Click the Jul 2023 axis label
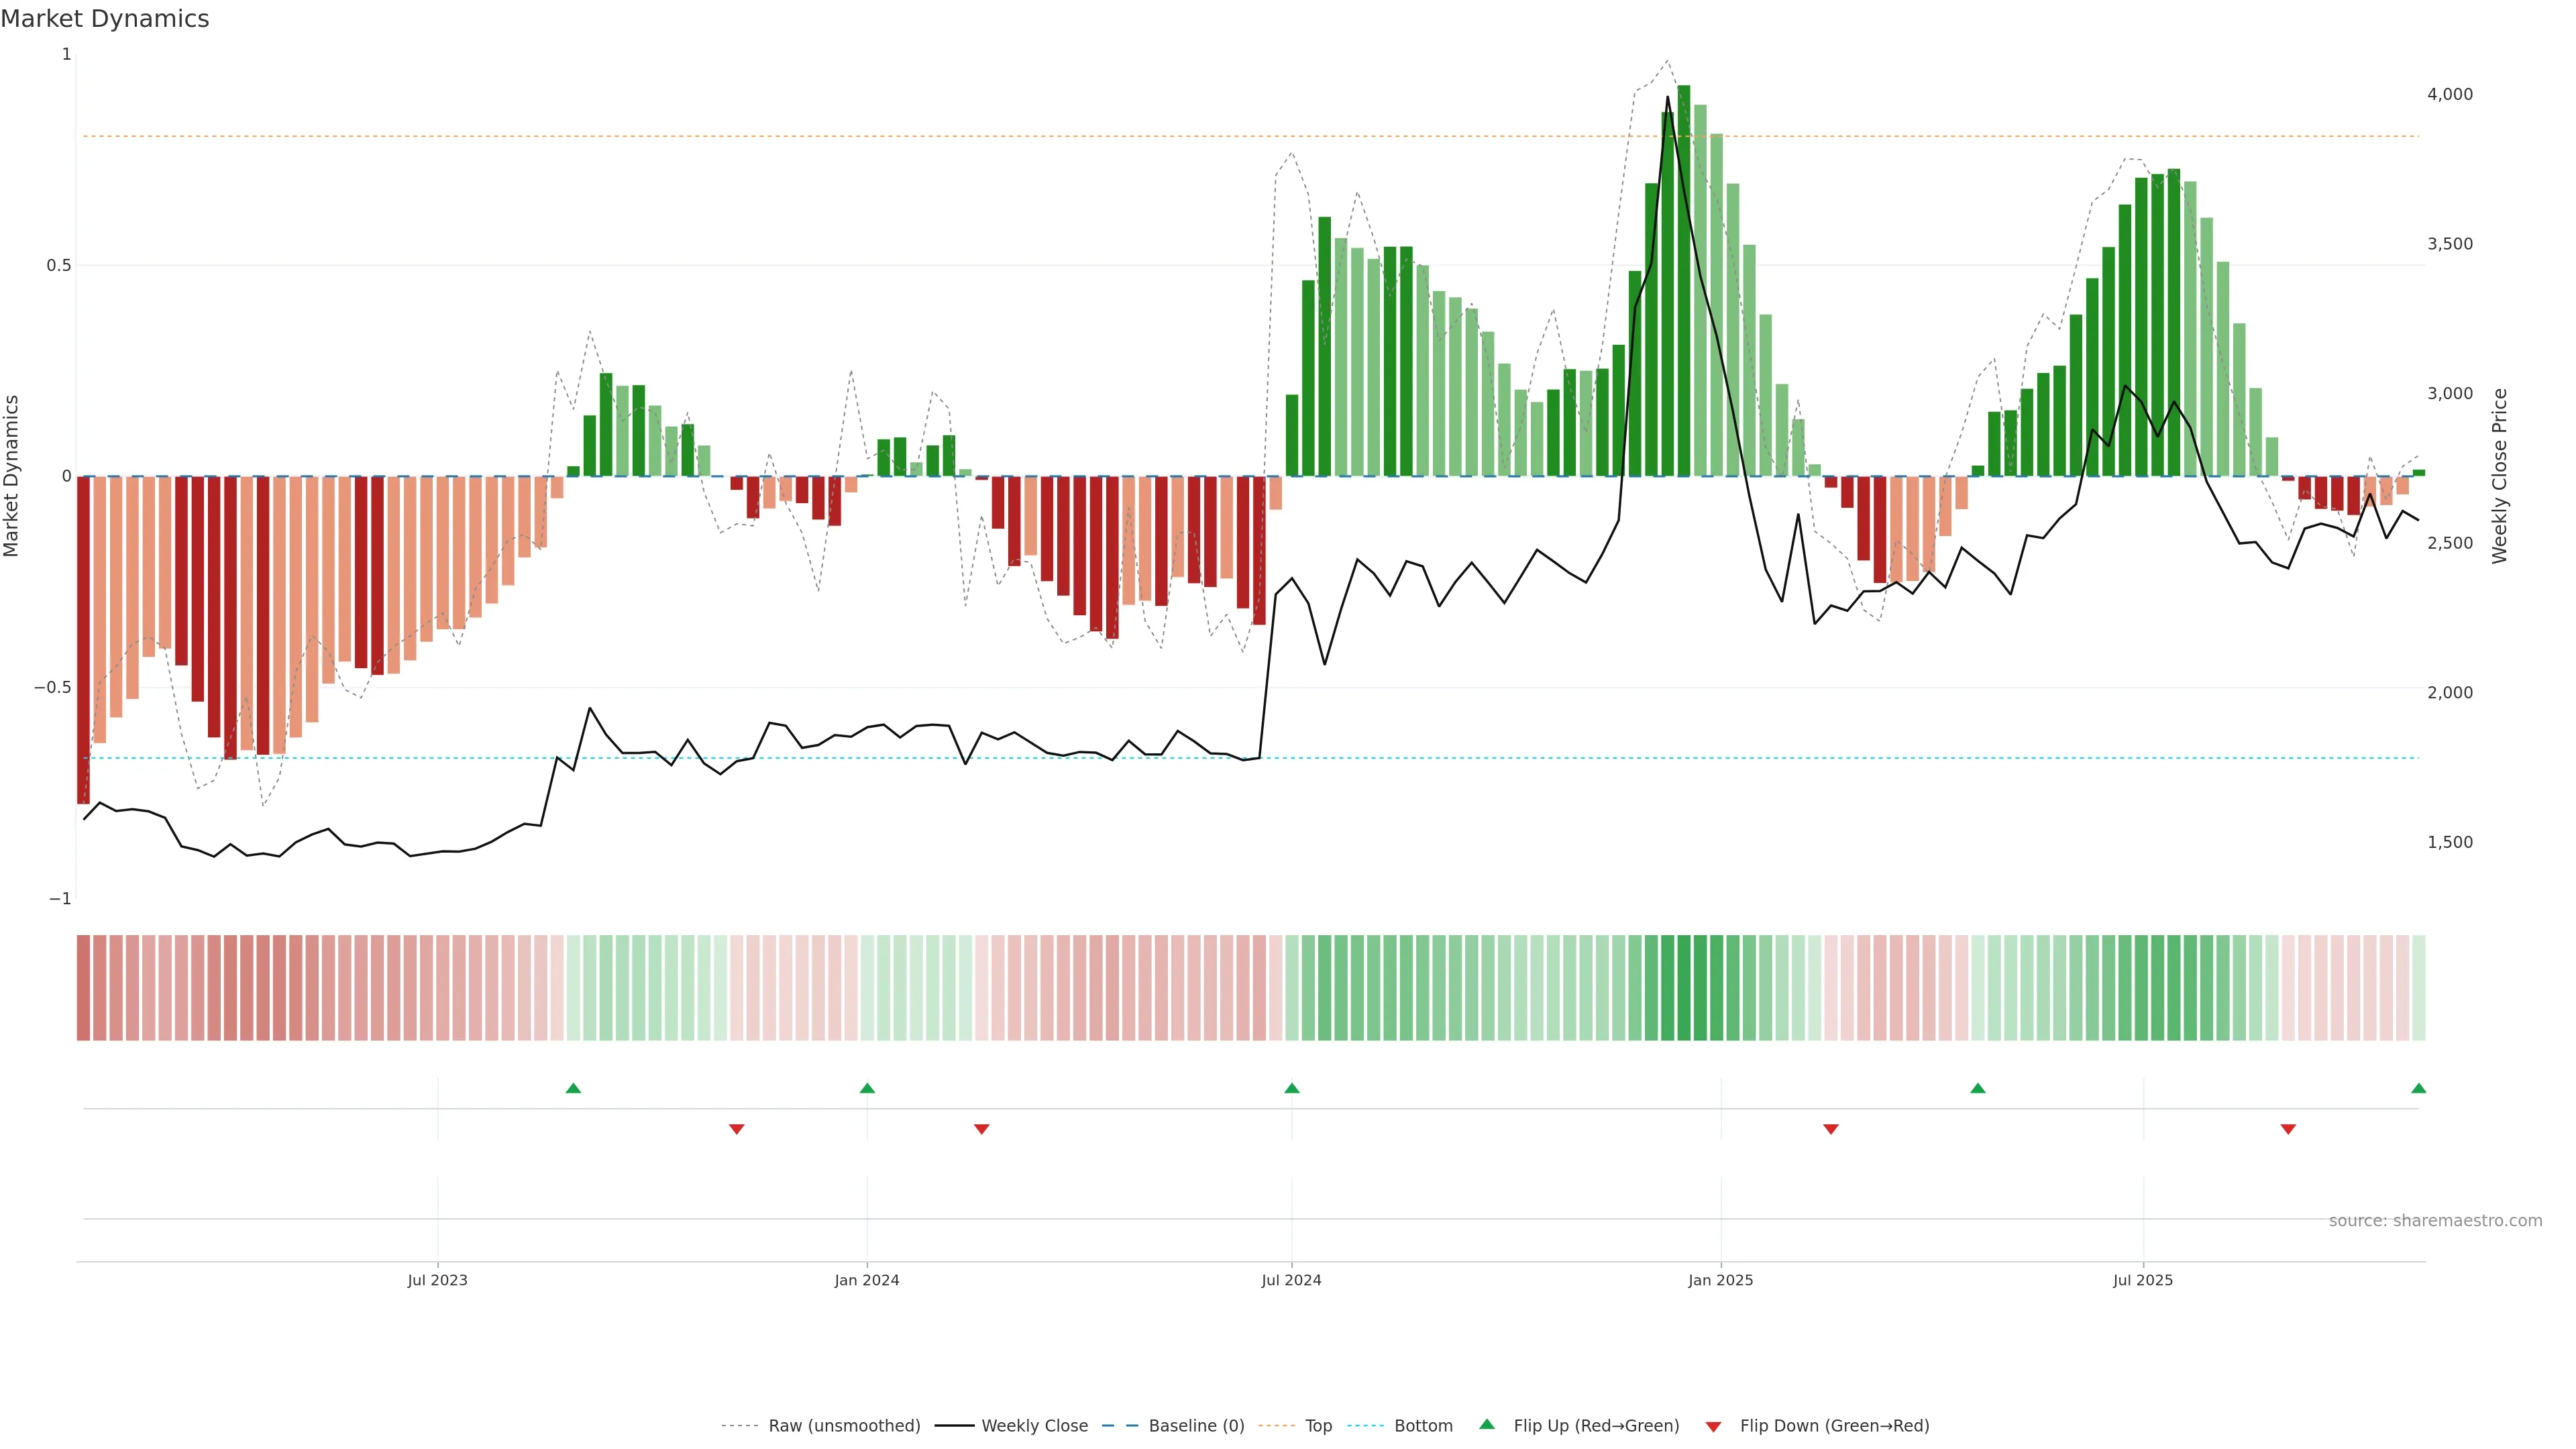 click(x=437, y=1280)
